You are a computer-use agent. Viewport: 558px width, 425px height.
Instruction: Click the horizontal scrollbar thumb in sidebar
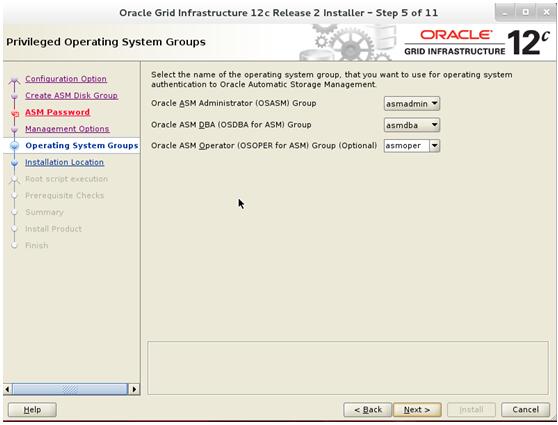click(70, 389)
